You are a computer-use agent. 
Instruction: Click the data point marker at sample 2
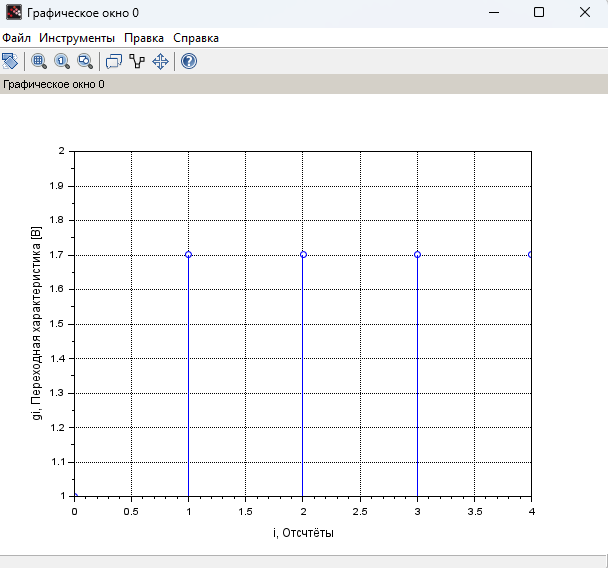303,255
